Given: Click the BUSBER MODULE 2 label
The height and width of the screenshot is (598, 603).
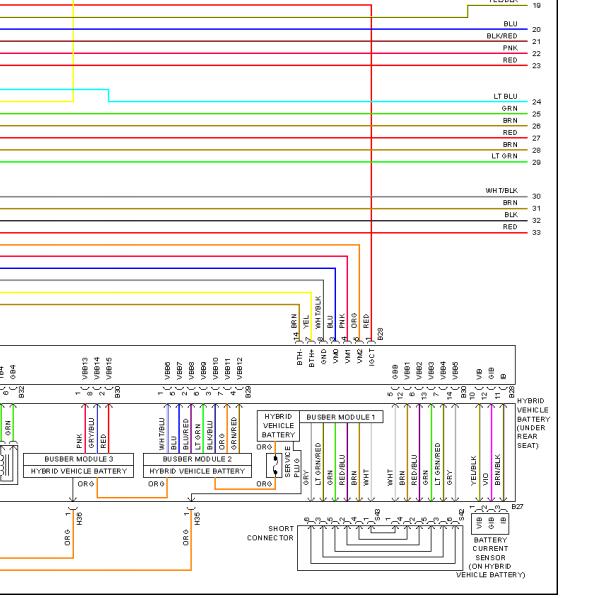Looking at the screenshot, I should coord(197,459).
